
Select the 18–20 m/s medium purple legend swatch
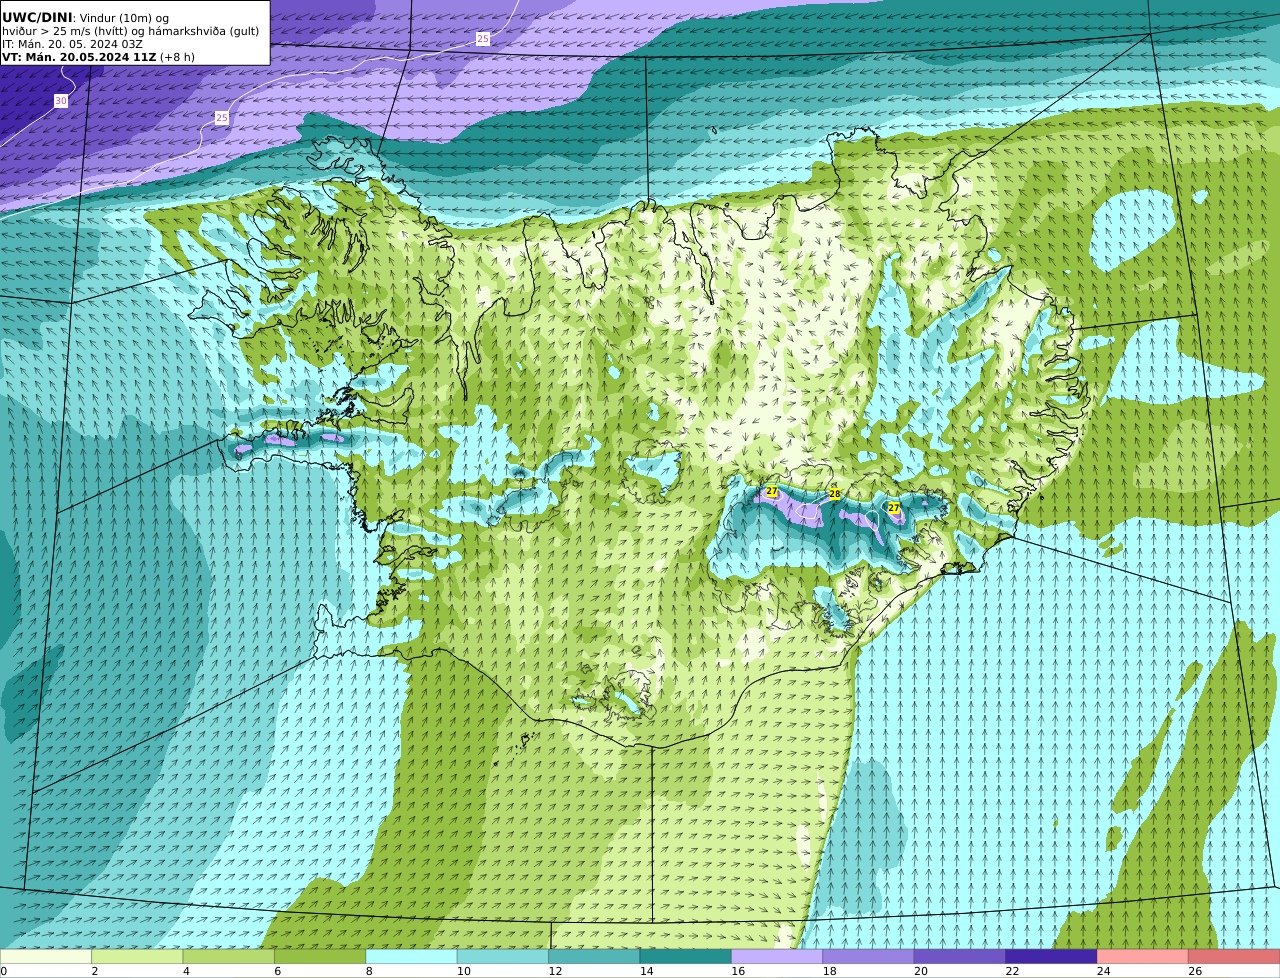coord(869,957)
